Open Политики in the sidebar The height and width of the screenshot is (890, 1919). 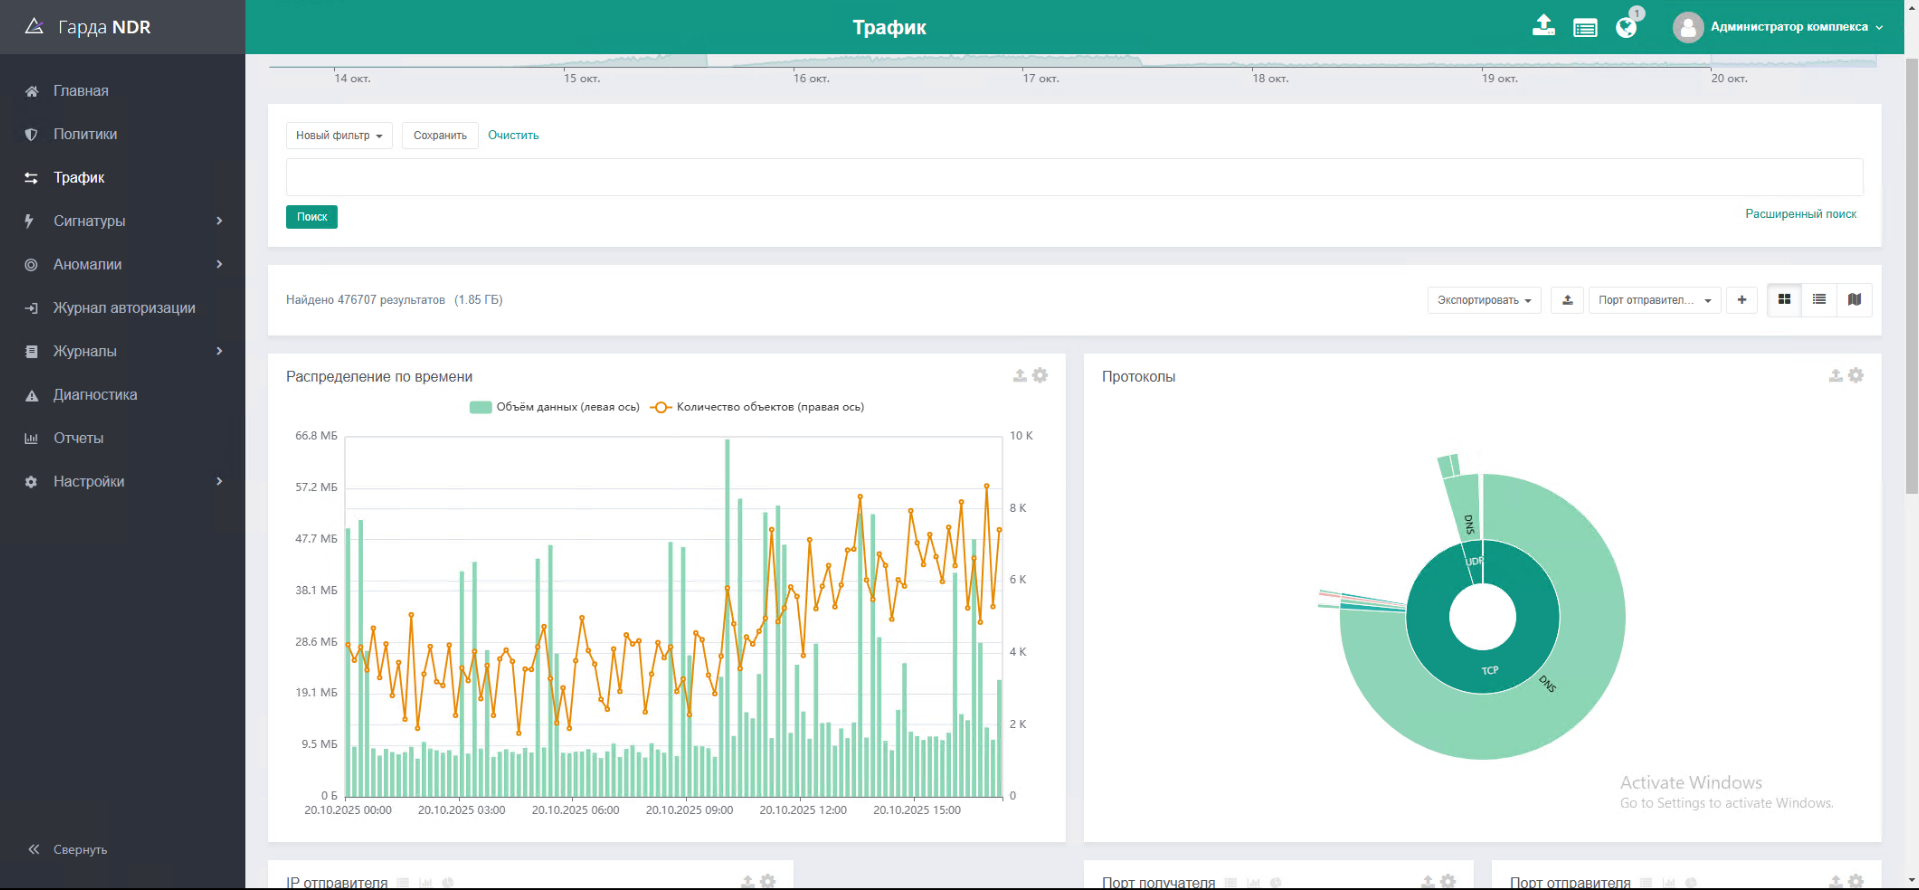click(85, 134)
